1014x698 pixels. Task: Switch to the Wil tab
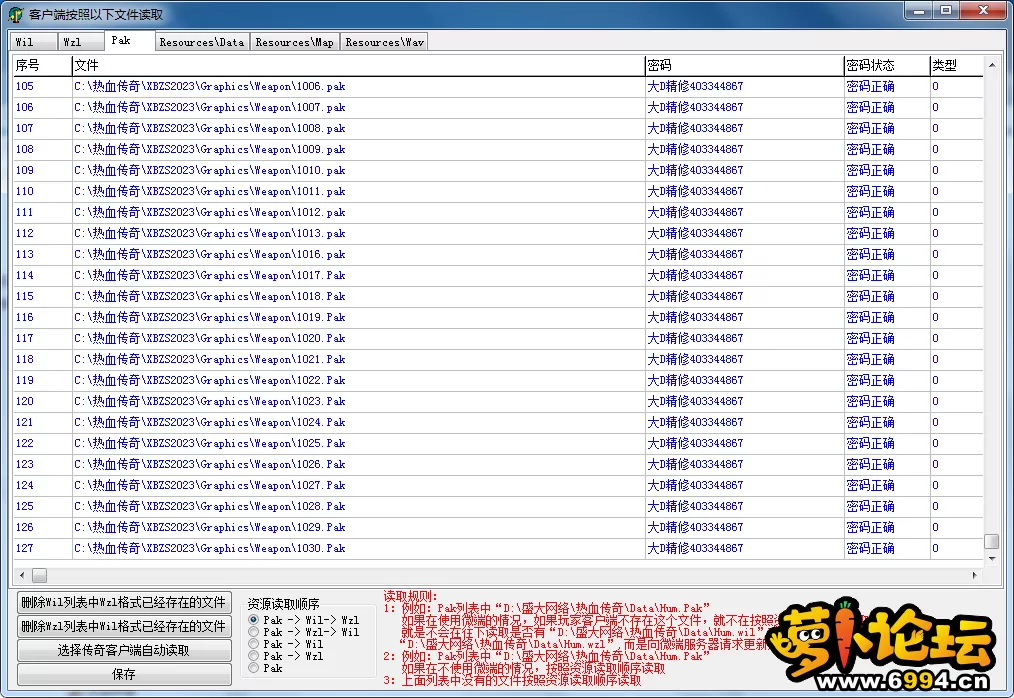tap(33, 42)
